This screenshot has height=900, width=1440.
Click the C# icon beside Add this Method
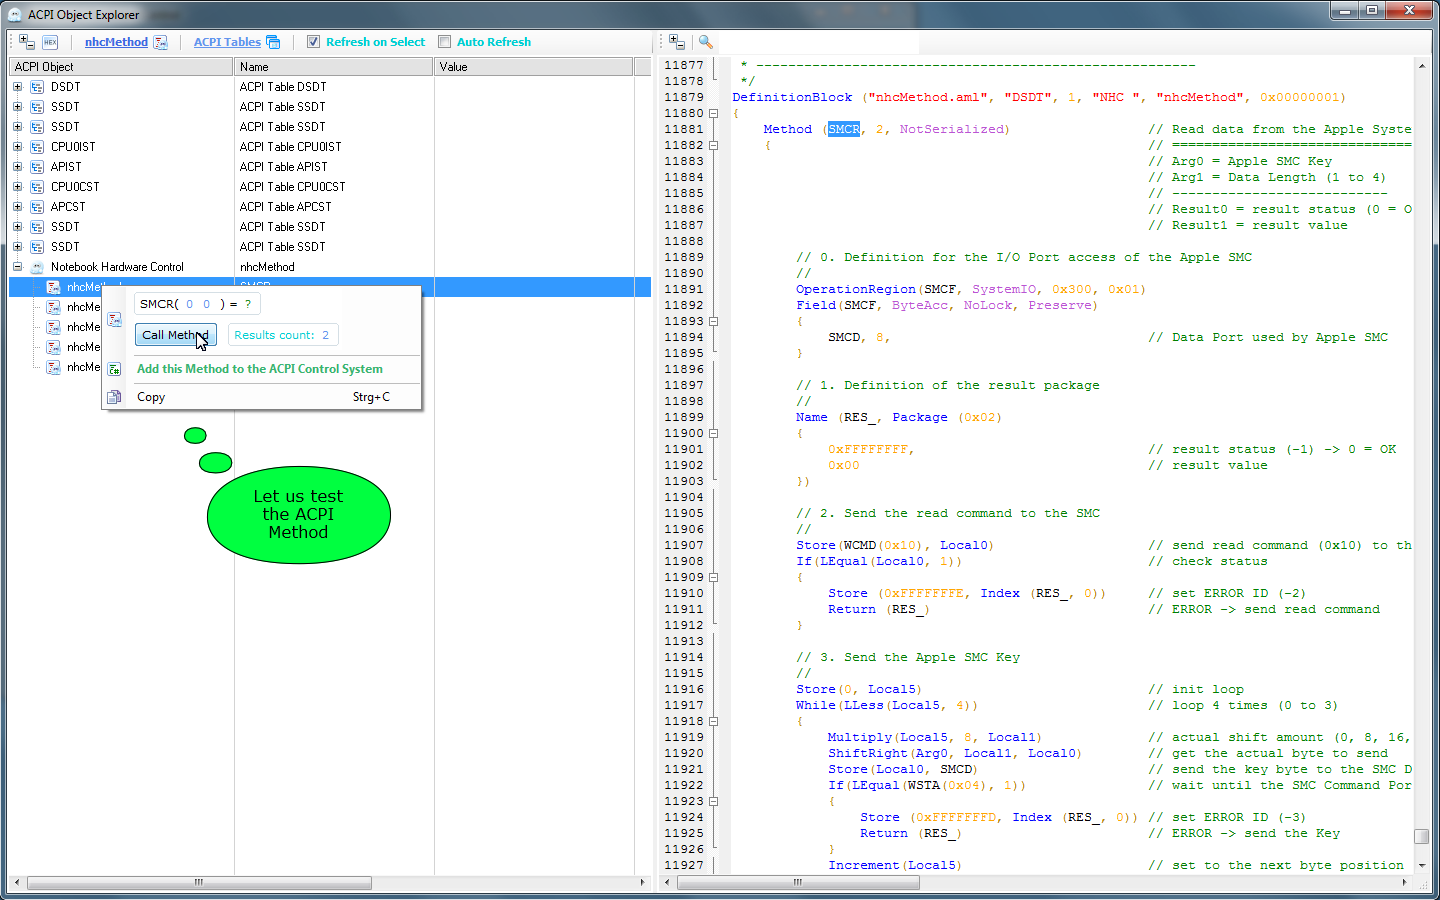point(115,369)
